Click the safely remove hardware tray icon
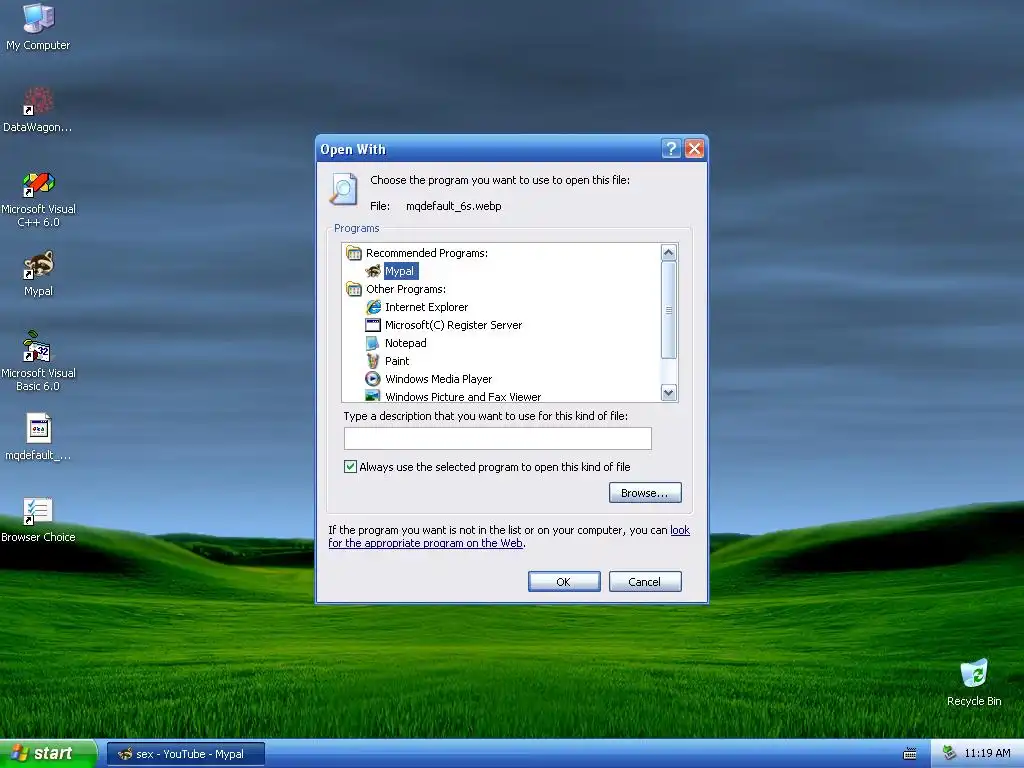Viewport: 1024px width, 768px height. pos(950,753)
